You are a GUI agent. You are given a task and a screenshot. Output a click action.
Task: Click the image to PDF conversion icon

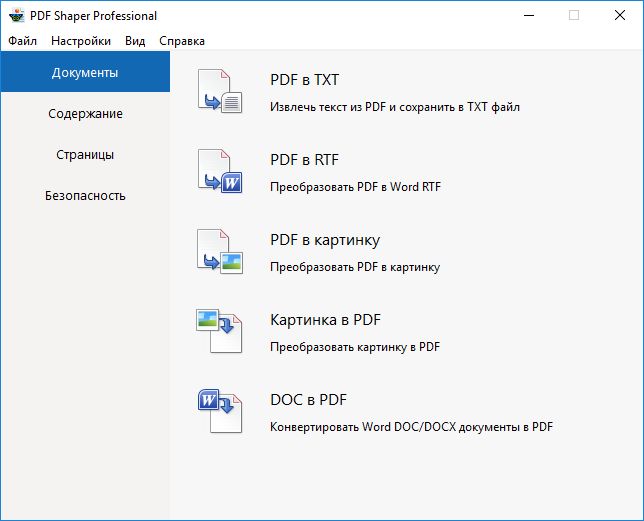point(220,332)
